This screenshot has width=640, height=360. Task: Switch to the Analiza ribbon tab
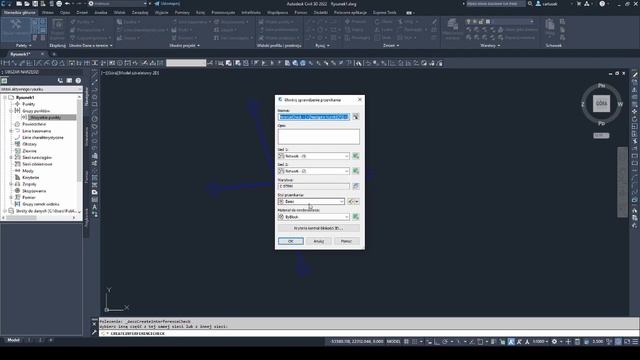click(x=101, y=13)
